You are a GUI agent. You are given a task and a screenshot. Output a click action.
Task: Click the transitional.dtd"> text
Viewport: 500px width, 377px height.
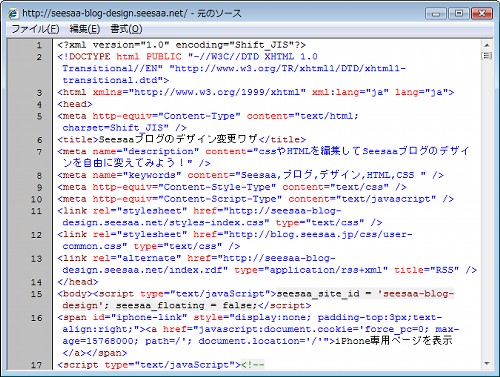116,80
